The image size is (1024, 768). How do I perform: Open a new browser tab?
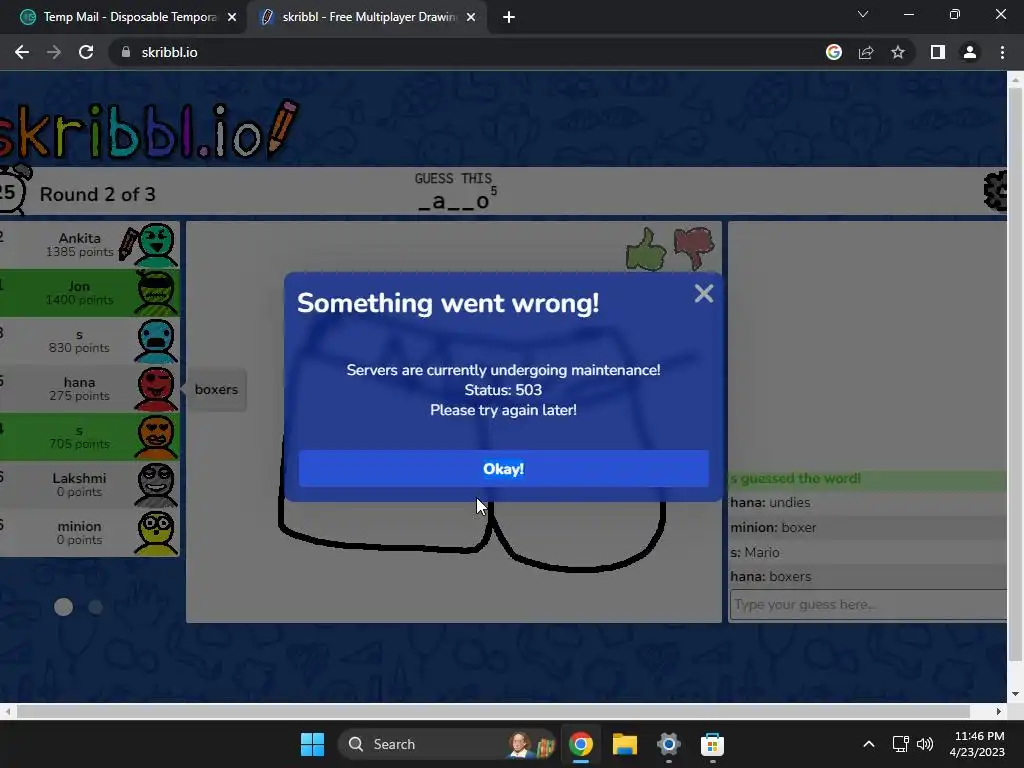(509, 17)
